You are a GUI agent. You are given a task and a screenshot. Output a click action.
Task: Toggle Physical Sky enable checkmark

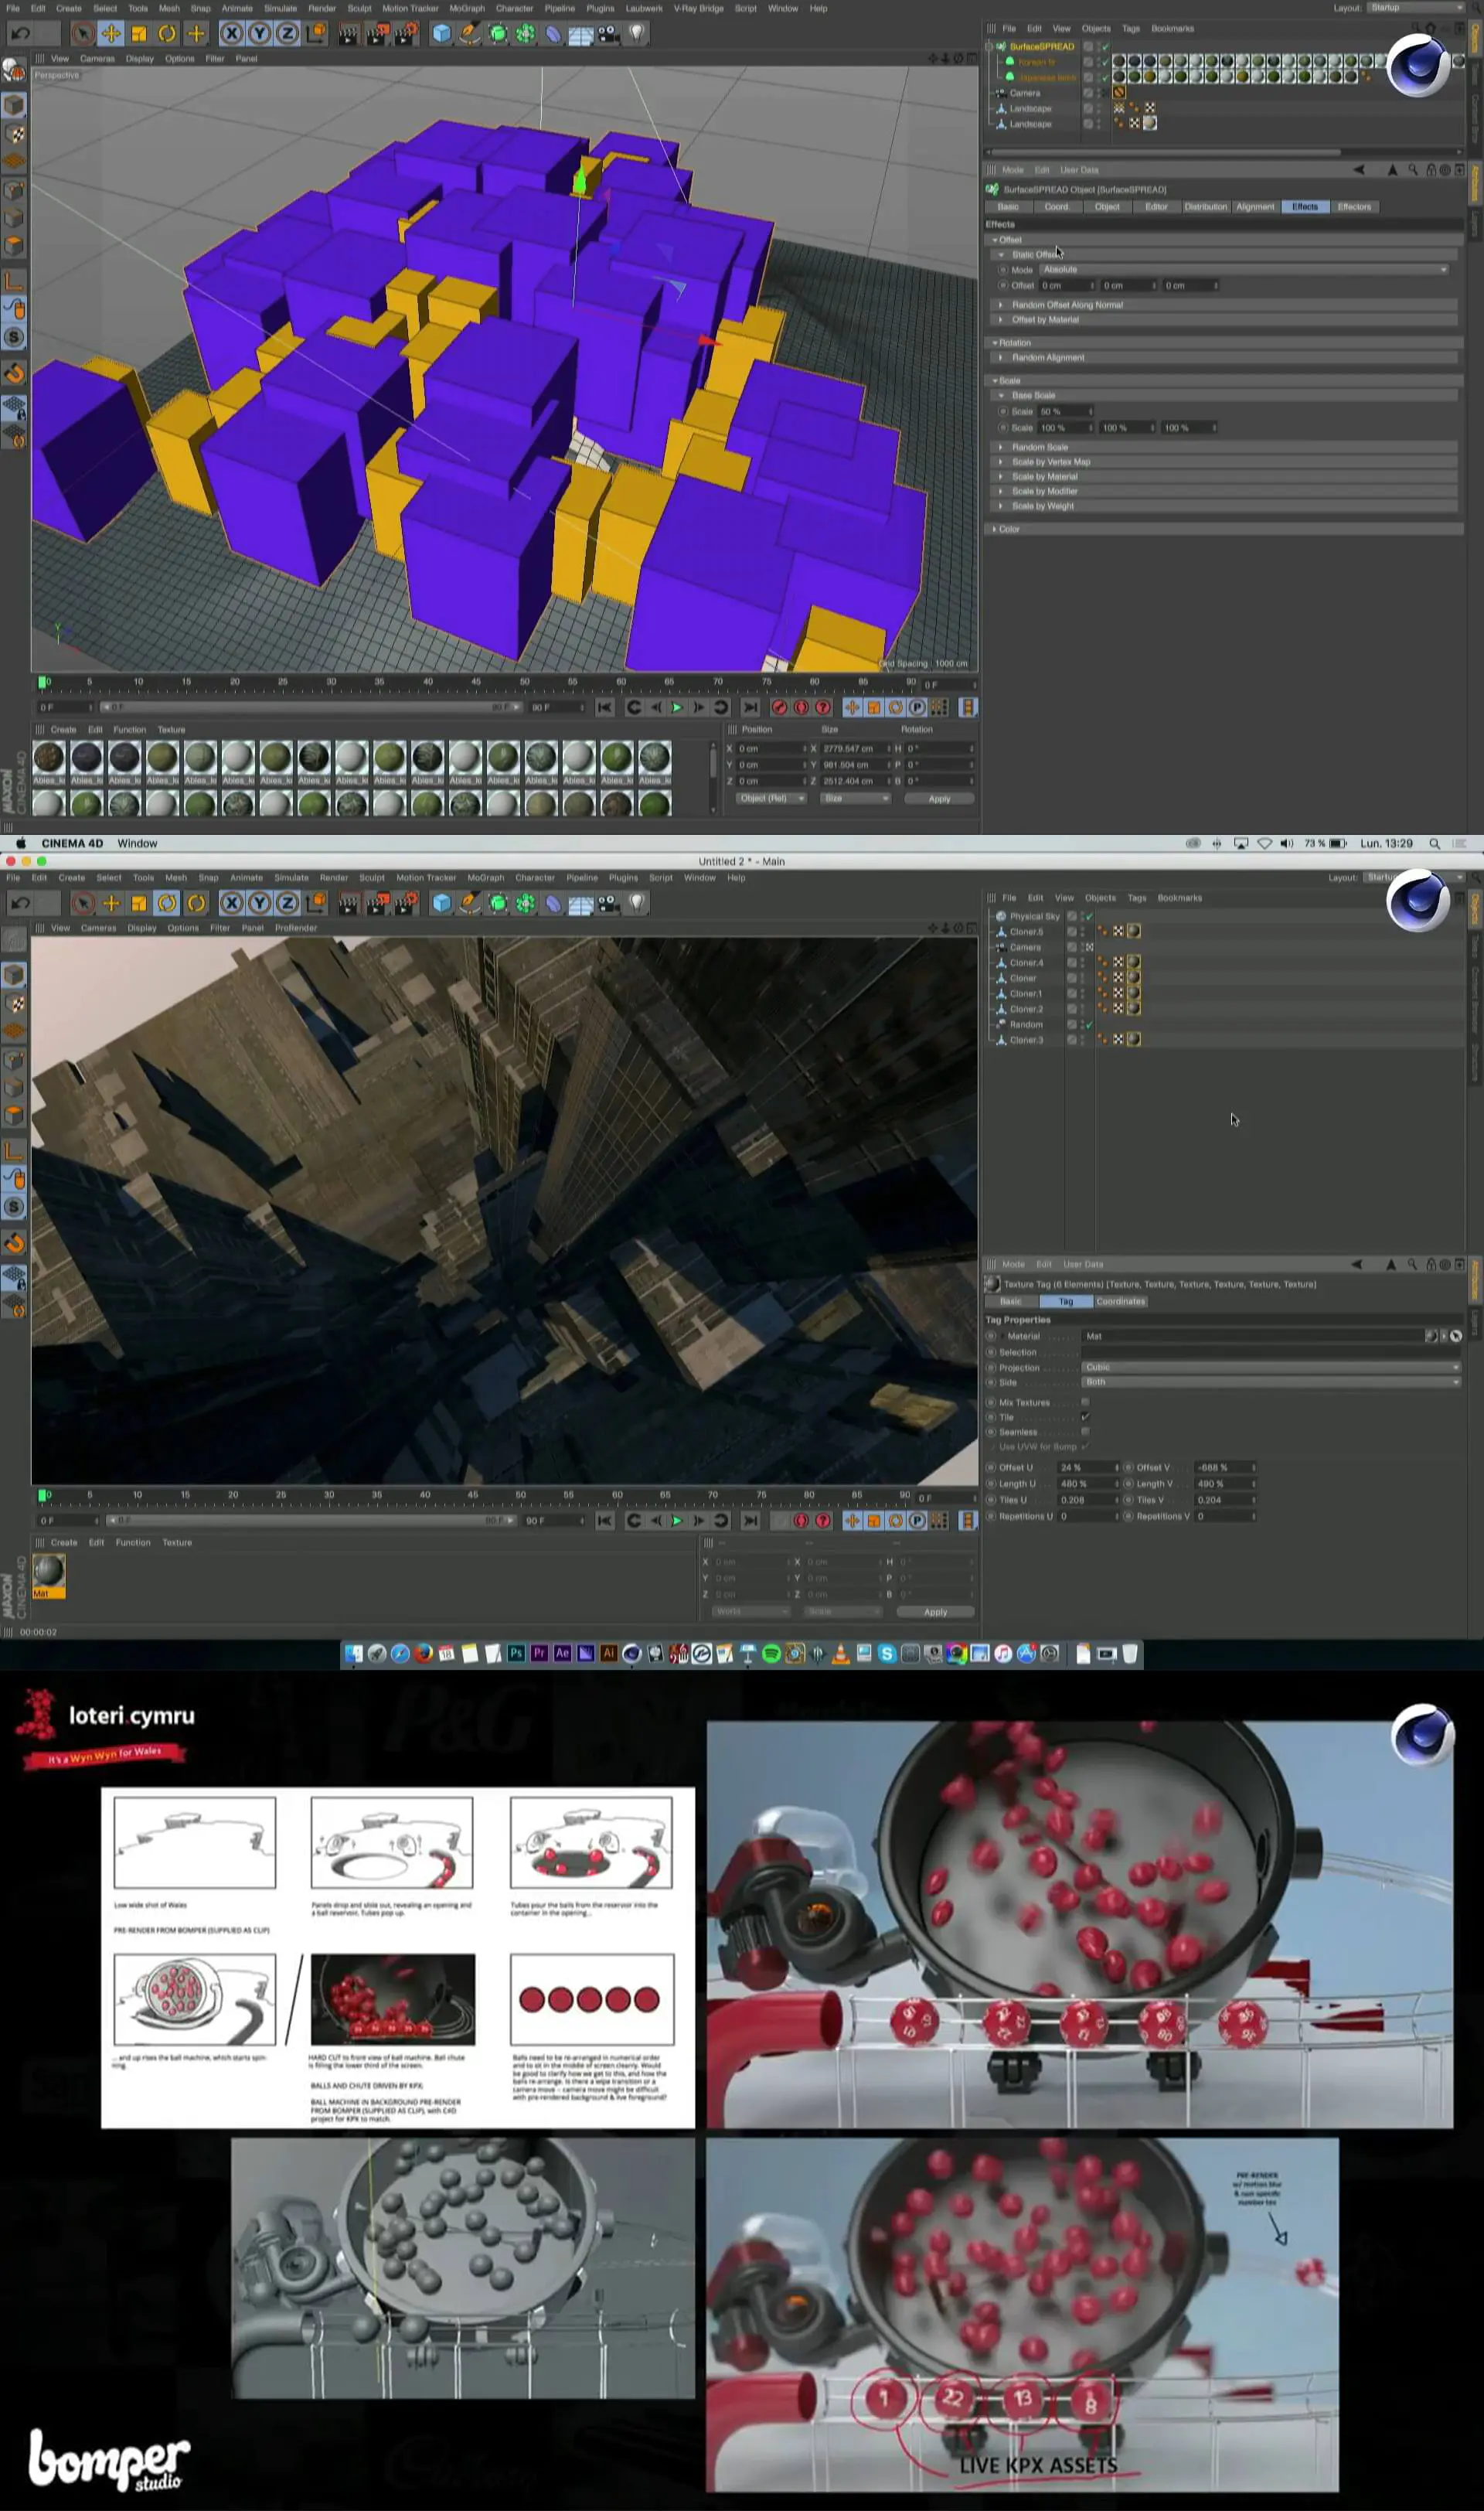tap(1089, 916)
